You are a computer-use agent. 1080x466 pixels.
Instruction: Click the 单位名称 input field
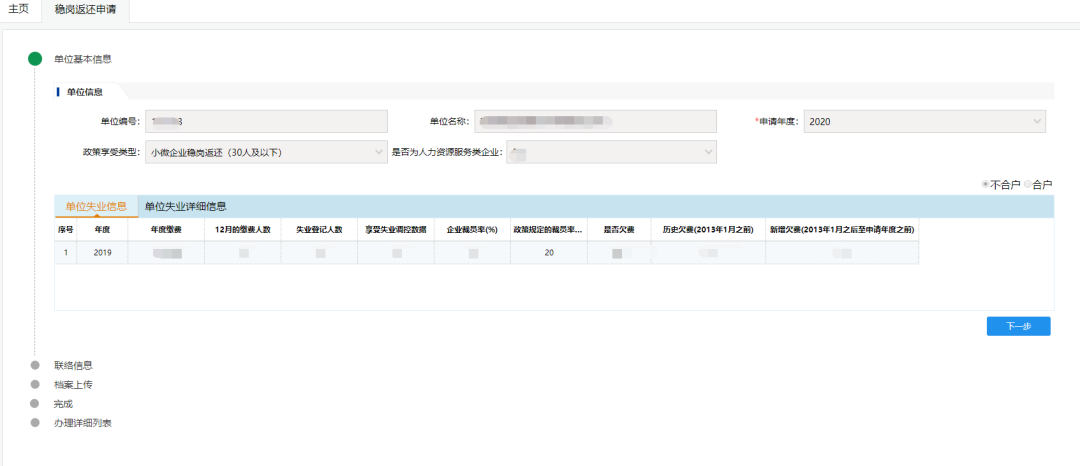(x=596, y=121)
